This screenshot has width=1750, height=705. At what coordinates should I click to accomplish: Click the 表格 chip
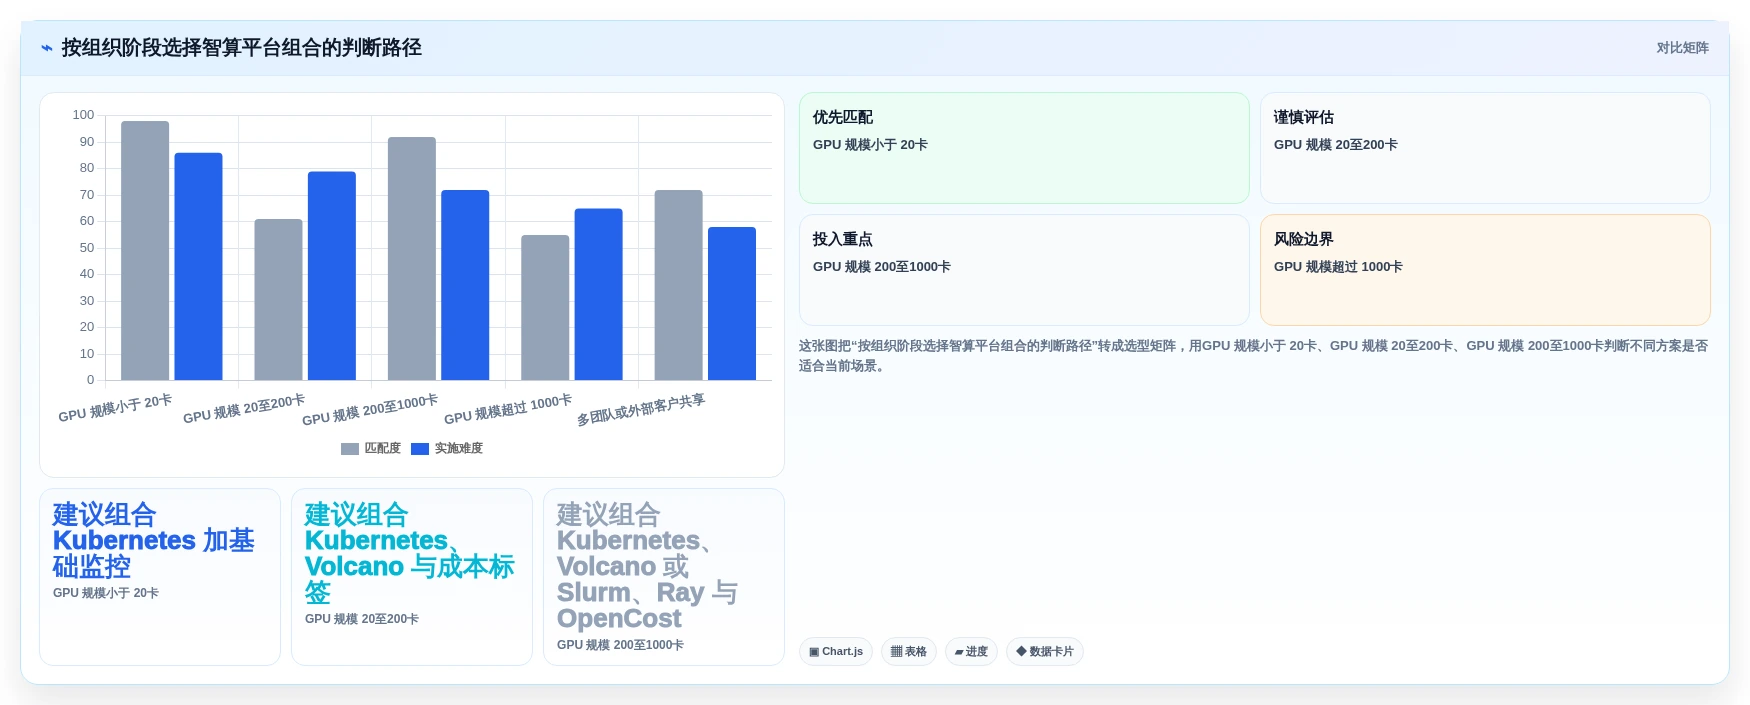pos(909,652)
